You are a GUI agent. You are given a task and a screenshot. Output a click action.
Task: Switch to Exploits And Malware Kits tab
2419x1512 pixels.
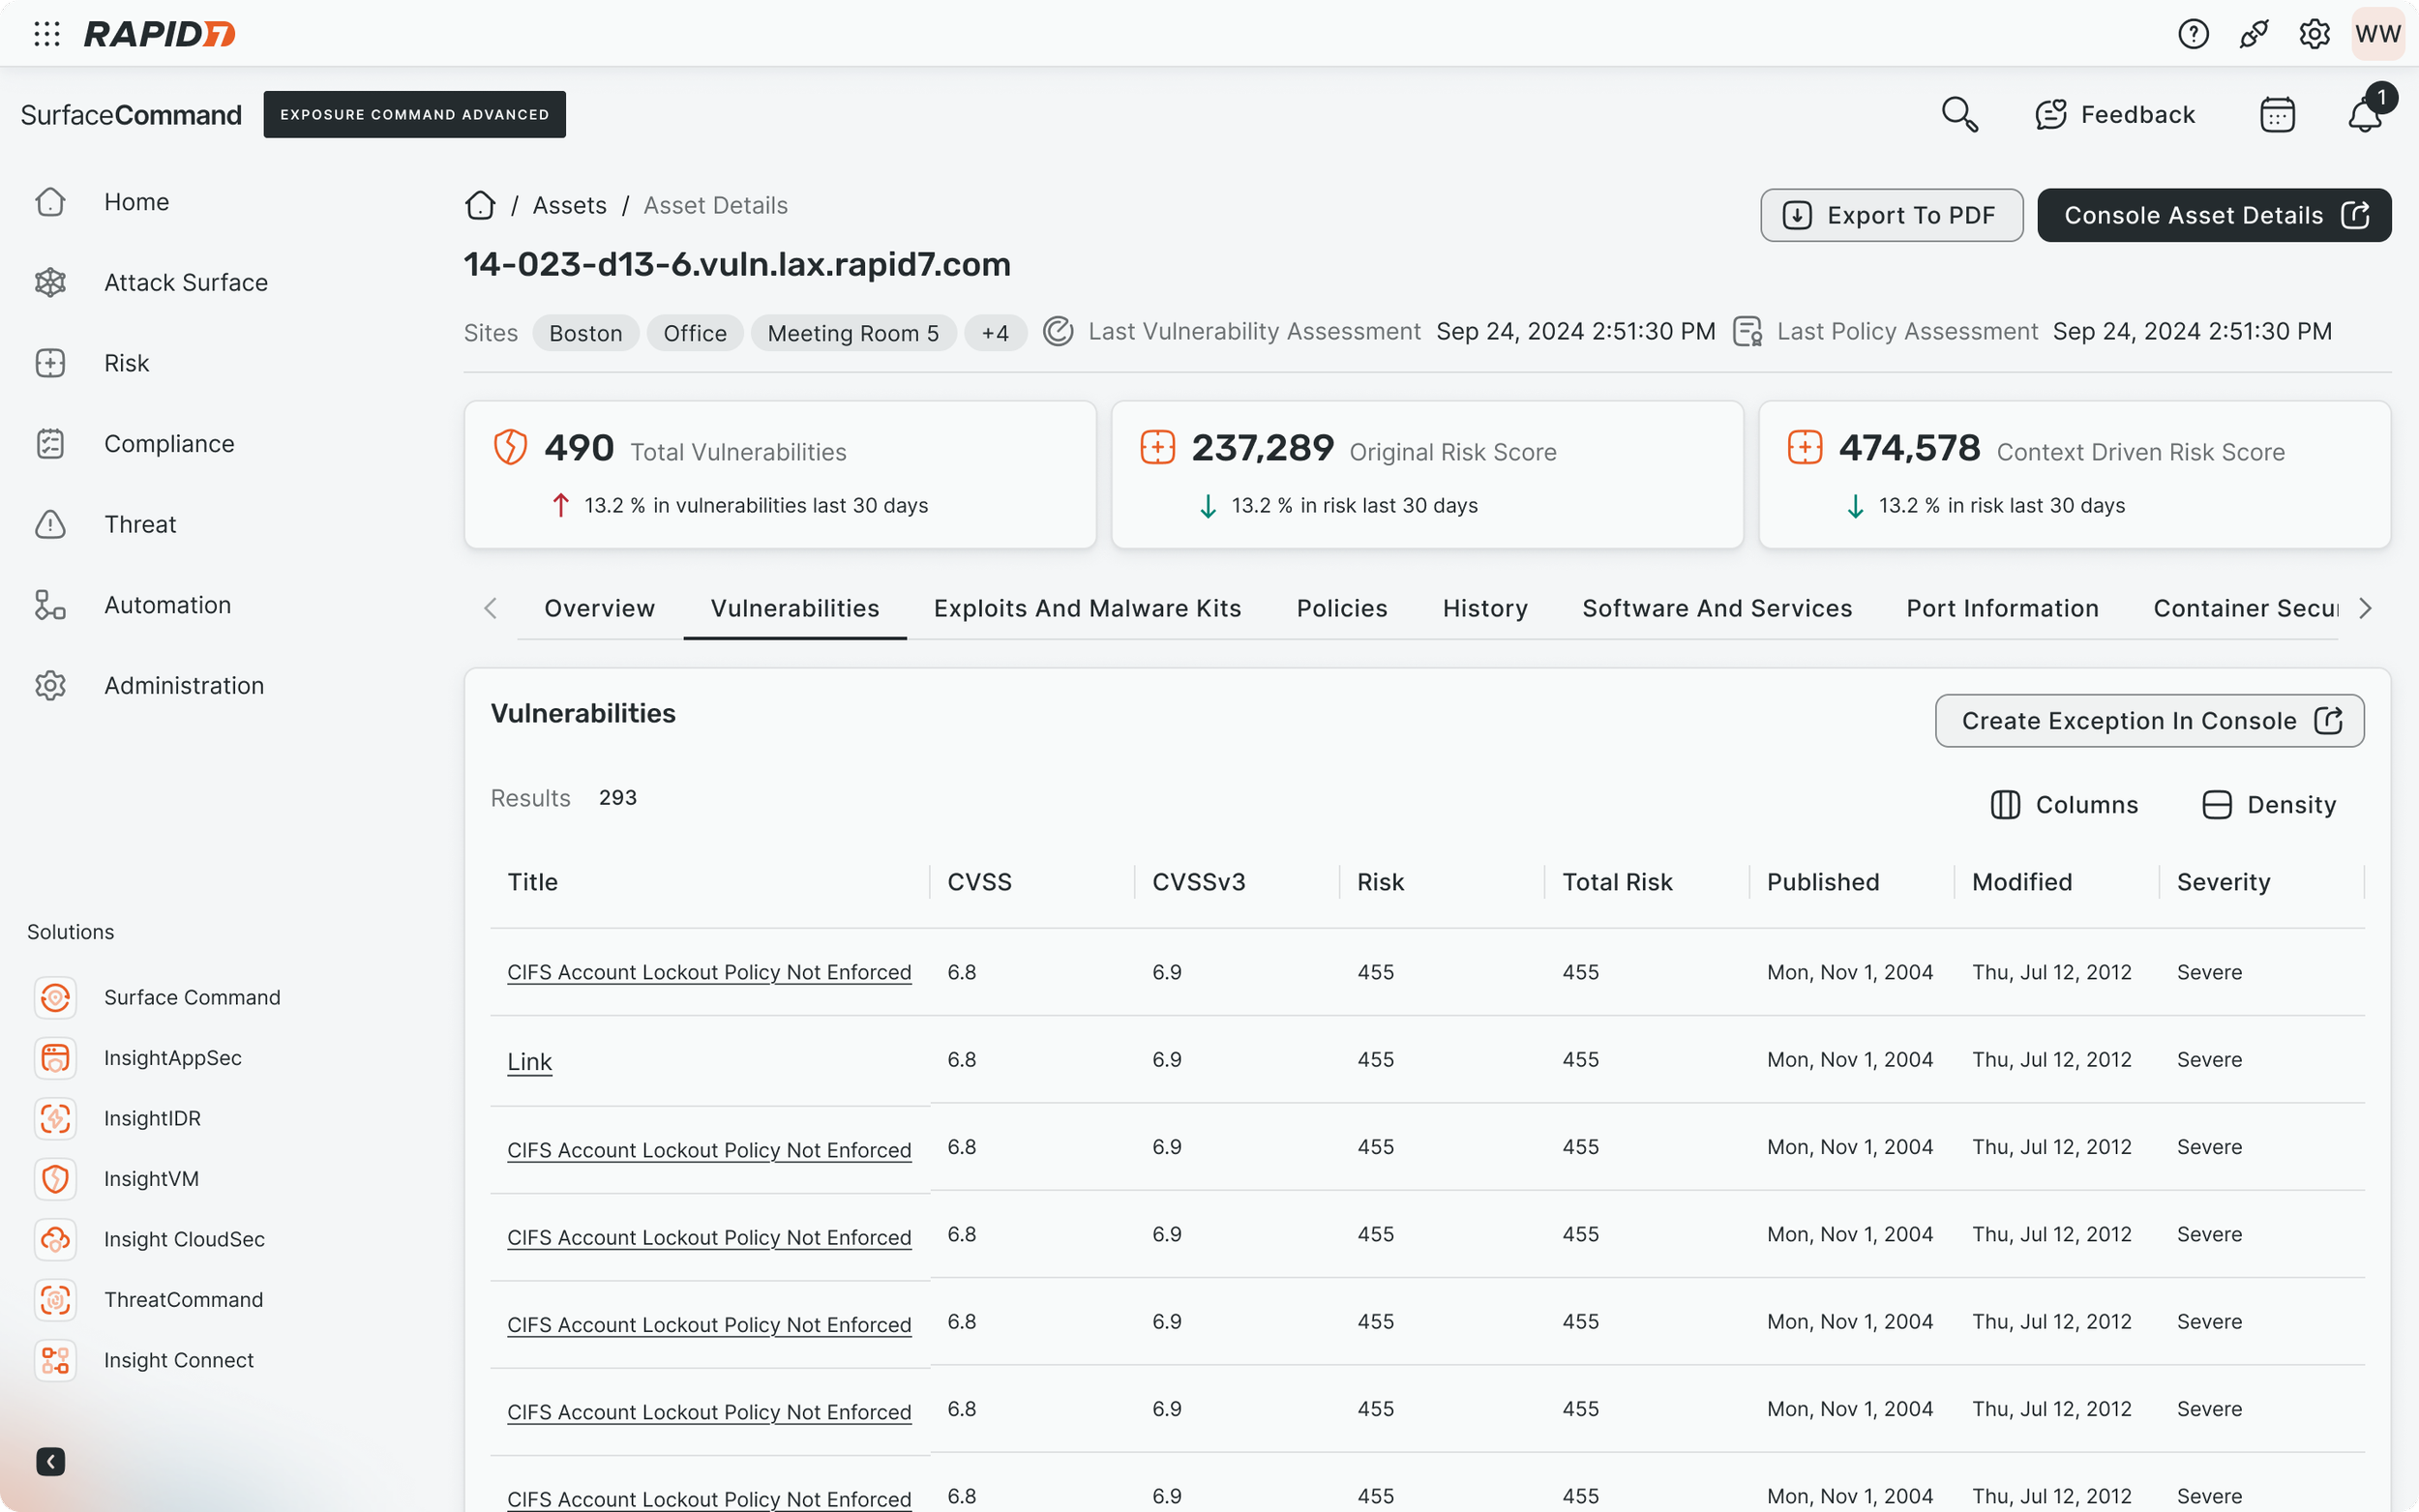[1087, 608]
